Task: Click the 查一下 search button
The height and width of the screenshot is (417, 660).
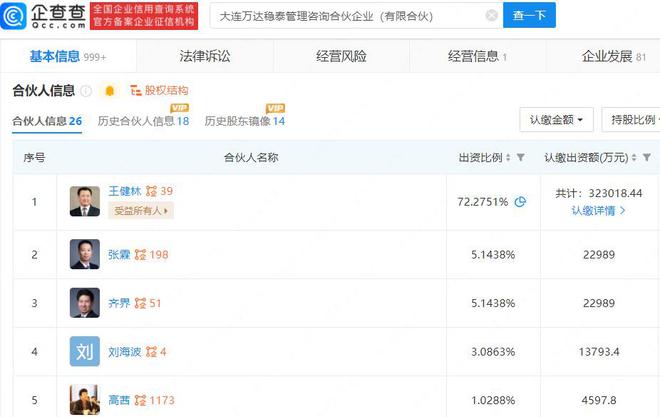Action: tap(529, 15)
